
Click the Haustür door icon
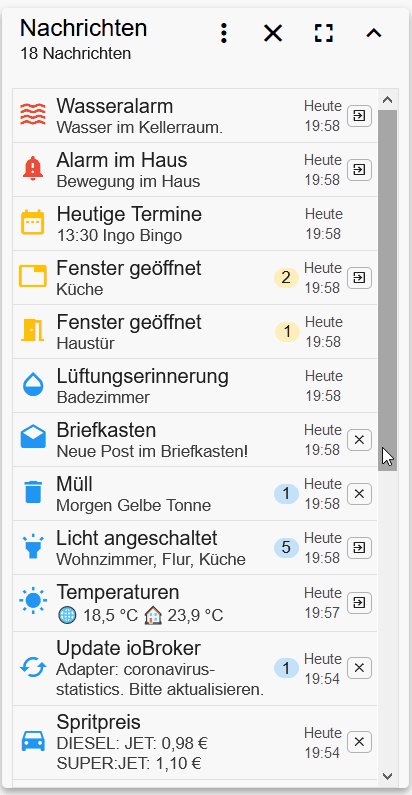(x=33, y=331)
